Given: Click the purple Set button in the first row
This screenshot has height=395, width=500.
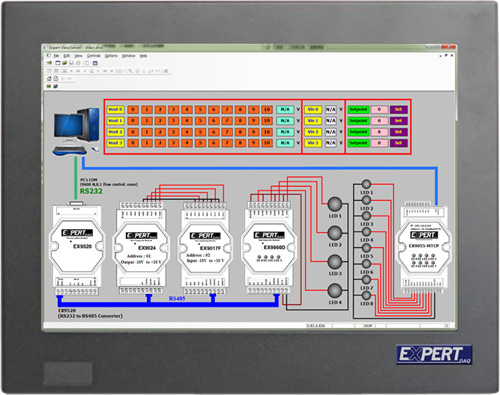Looking at the screenshot, I should (398, 109).
